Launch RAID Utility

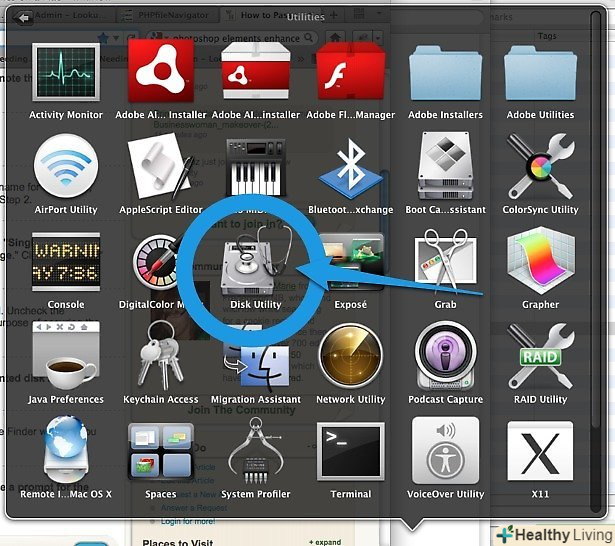(x=540, y=356)
